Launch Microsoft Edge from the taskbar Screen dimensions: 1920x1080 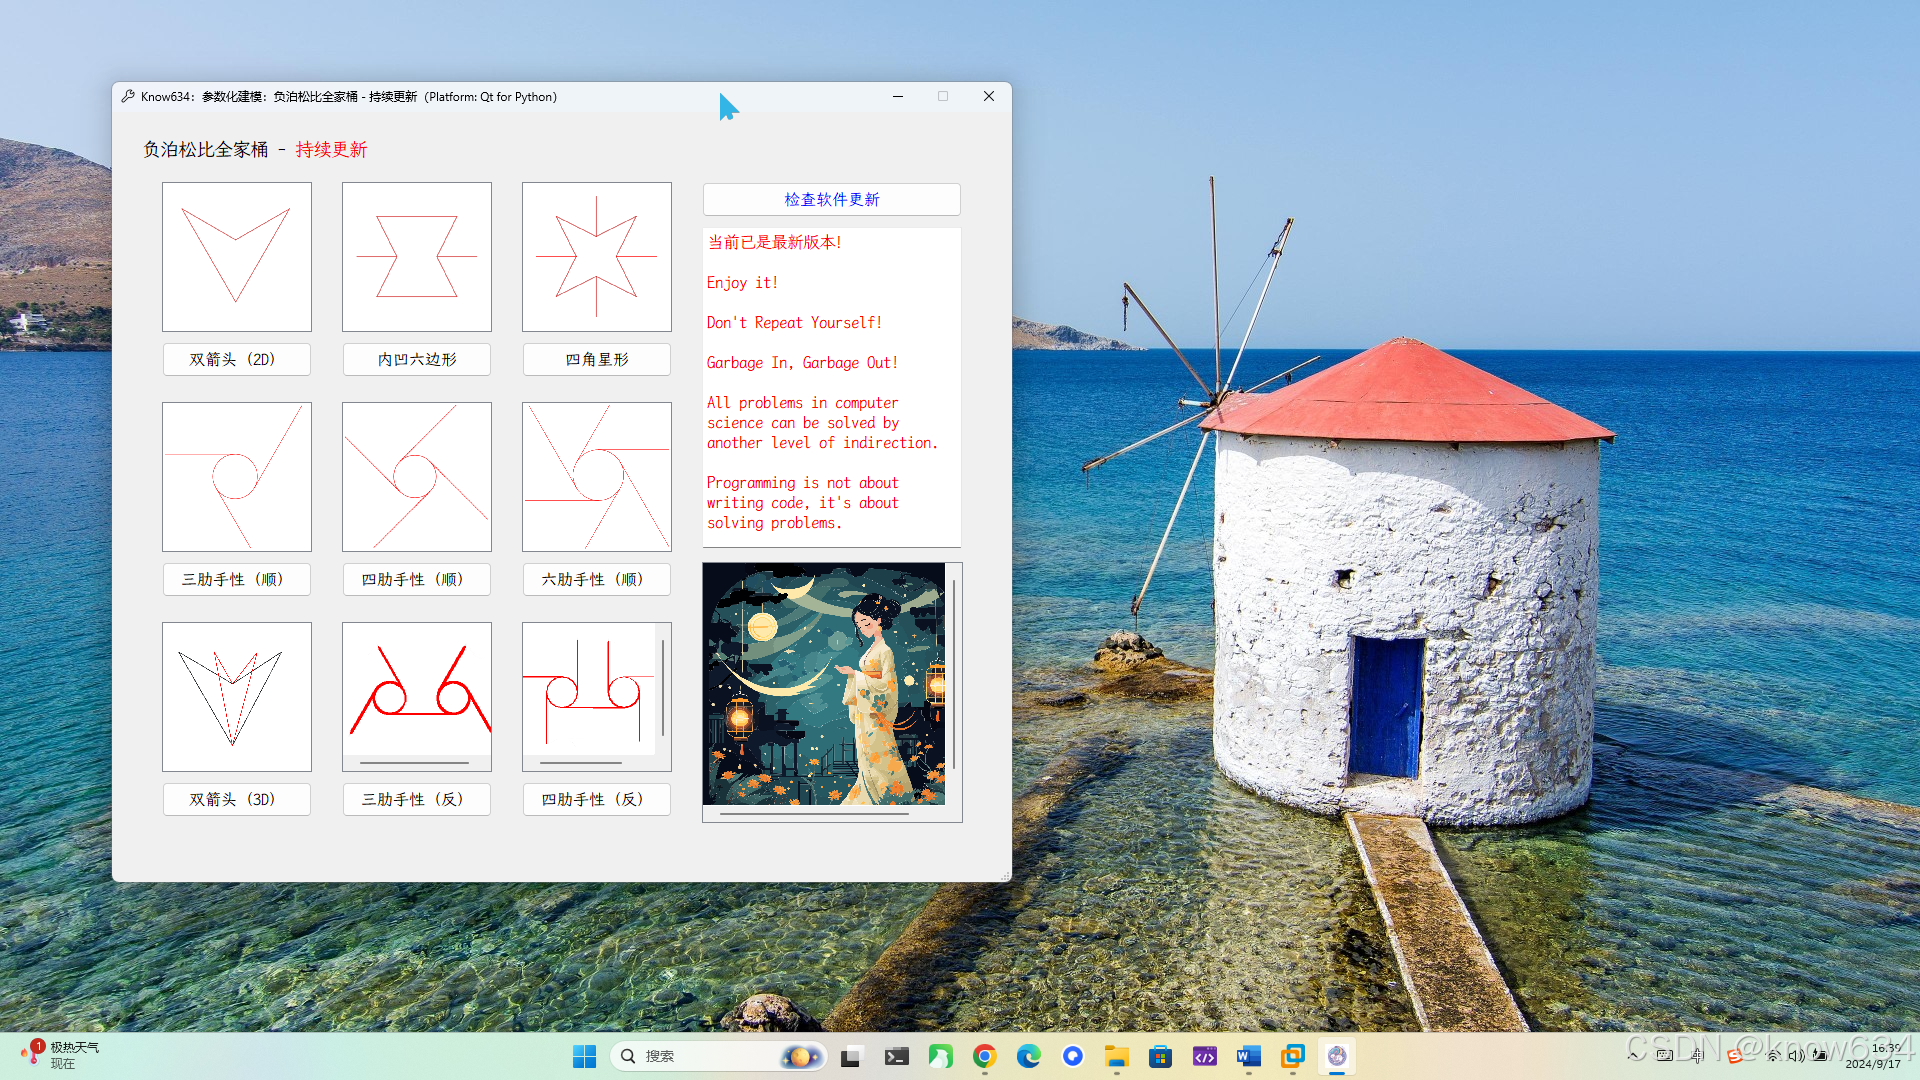coord(1029,1056)
